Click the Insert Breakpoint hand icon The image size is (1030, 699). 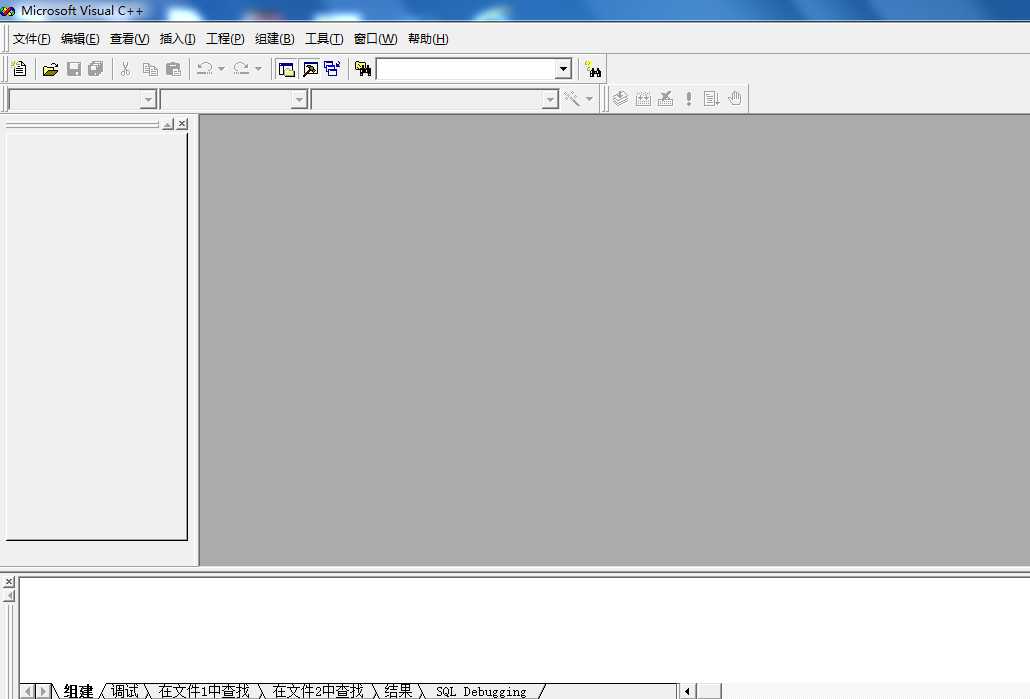(x=735, y=99)
